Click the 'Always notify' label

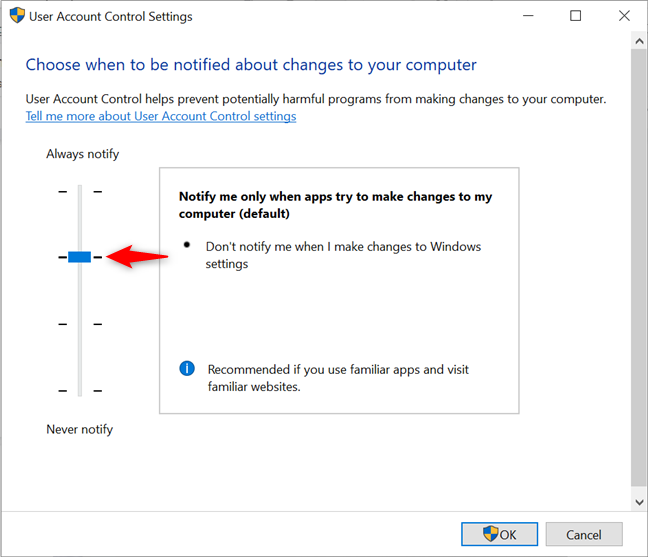tap(83, 154)
